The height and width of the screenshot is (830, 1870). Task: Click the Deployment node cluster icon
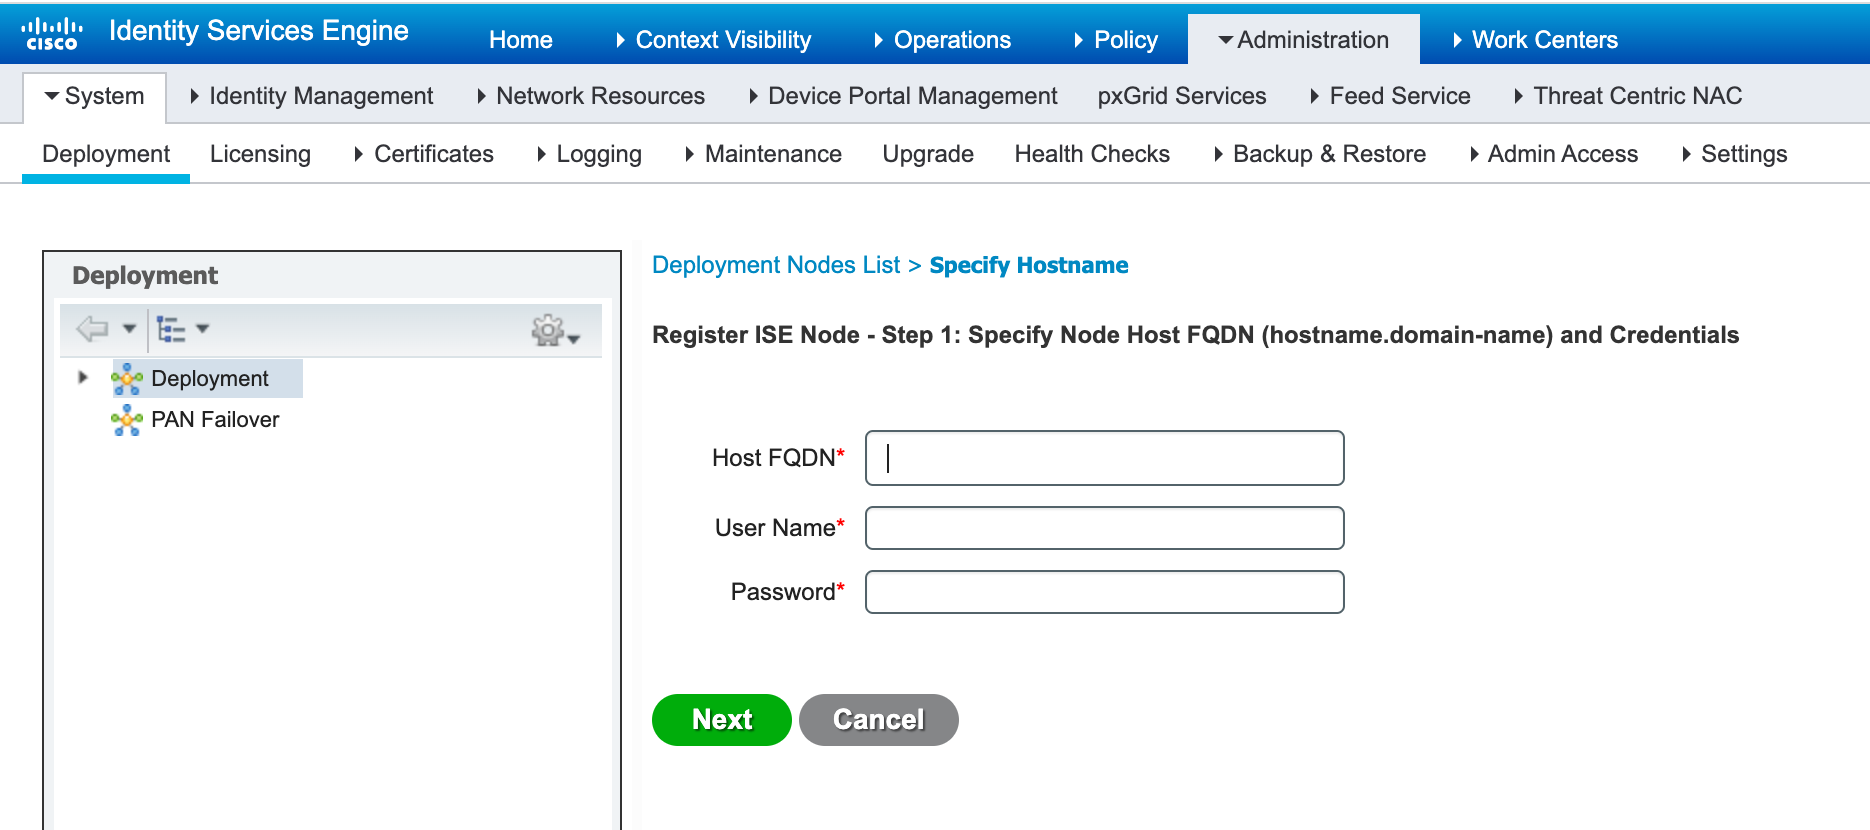point(127,379)
